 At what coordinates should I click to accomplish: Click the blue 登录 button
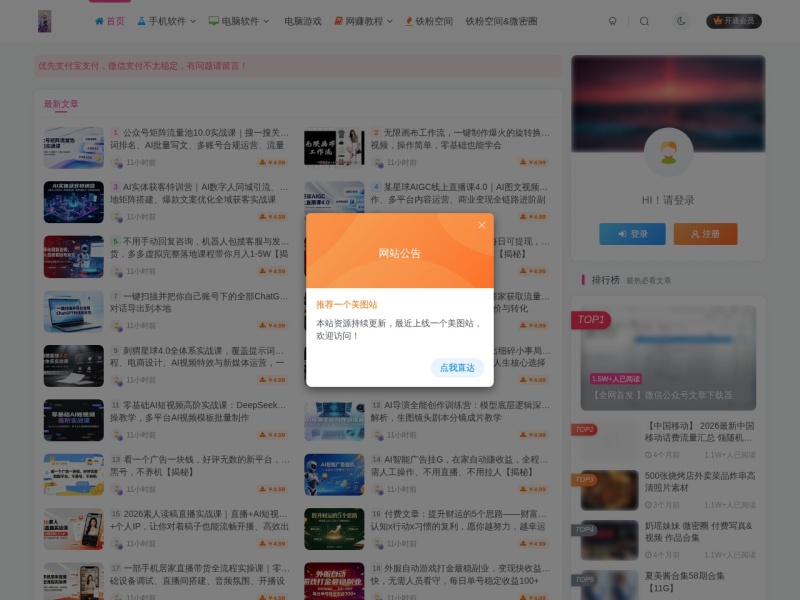(x=632, y=234)
